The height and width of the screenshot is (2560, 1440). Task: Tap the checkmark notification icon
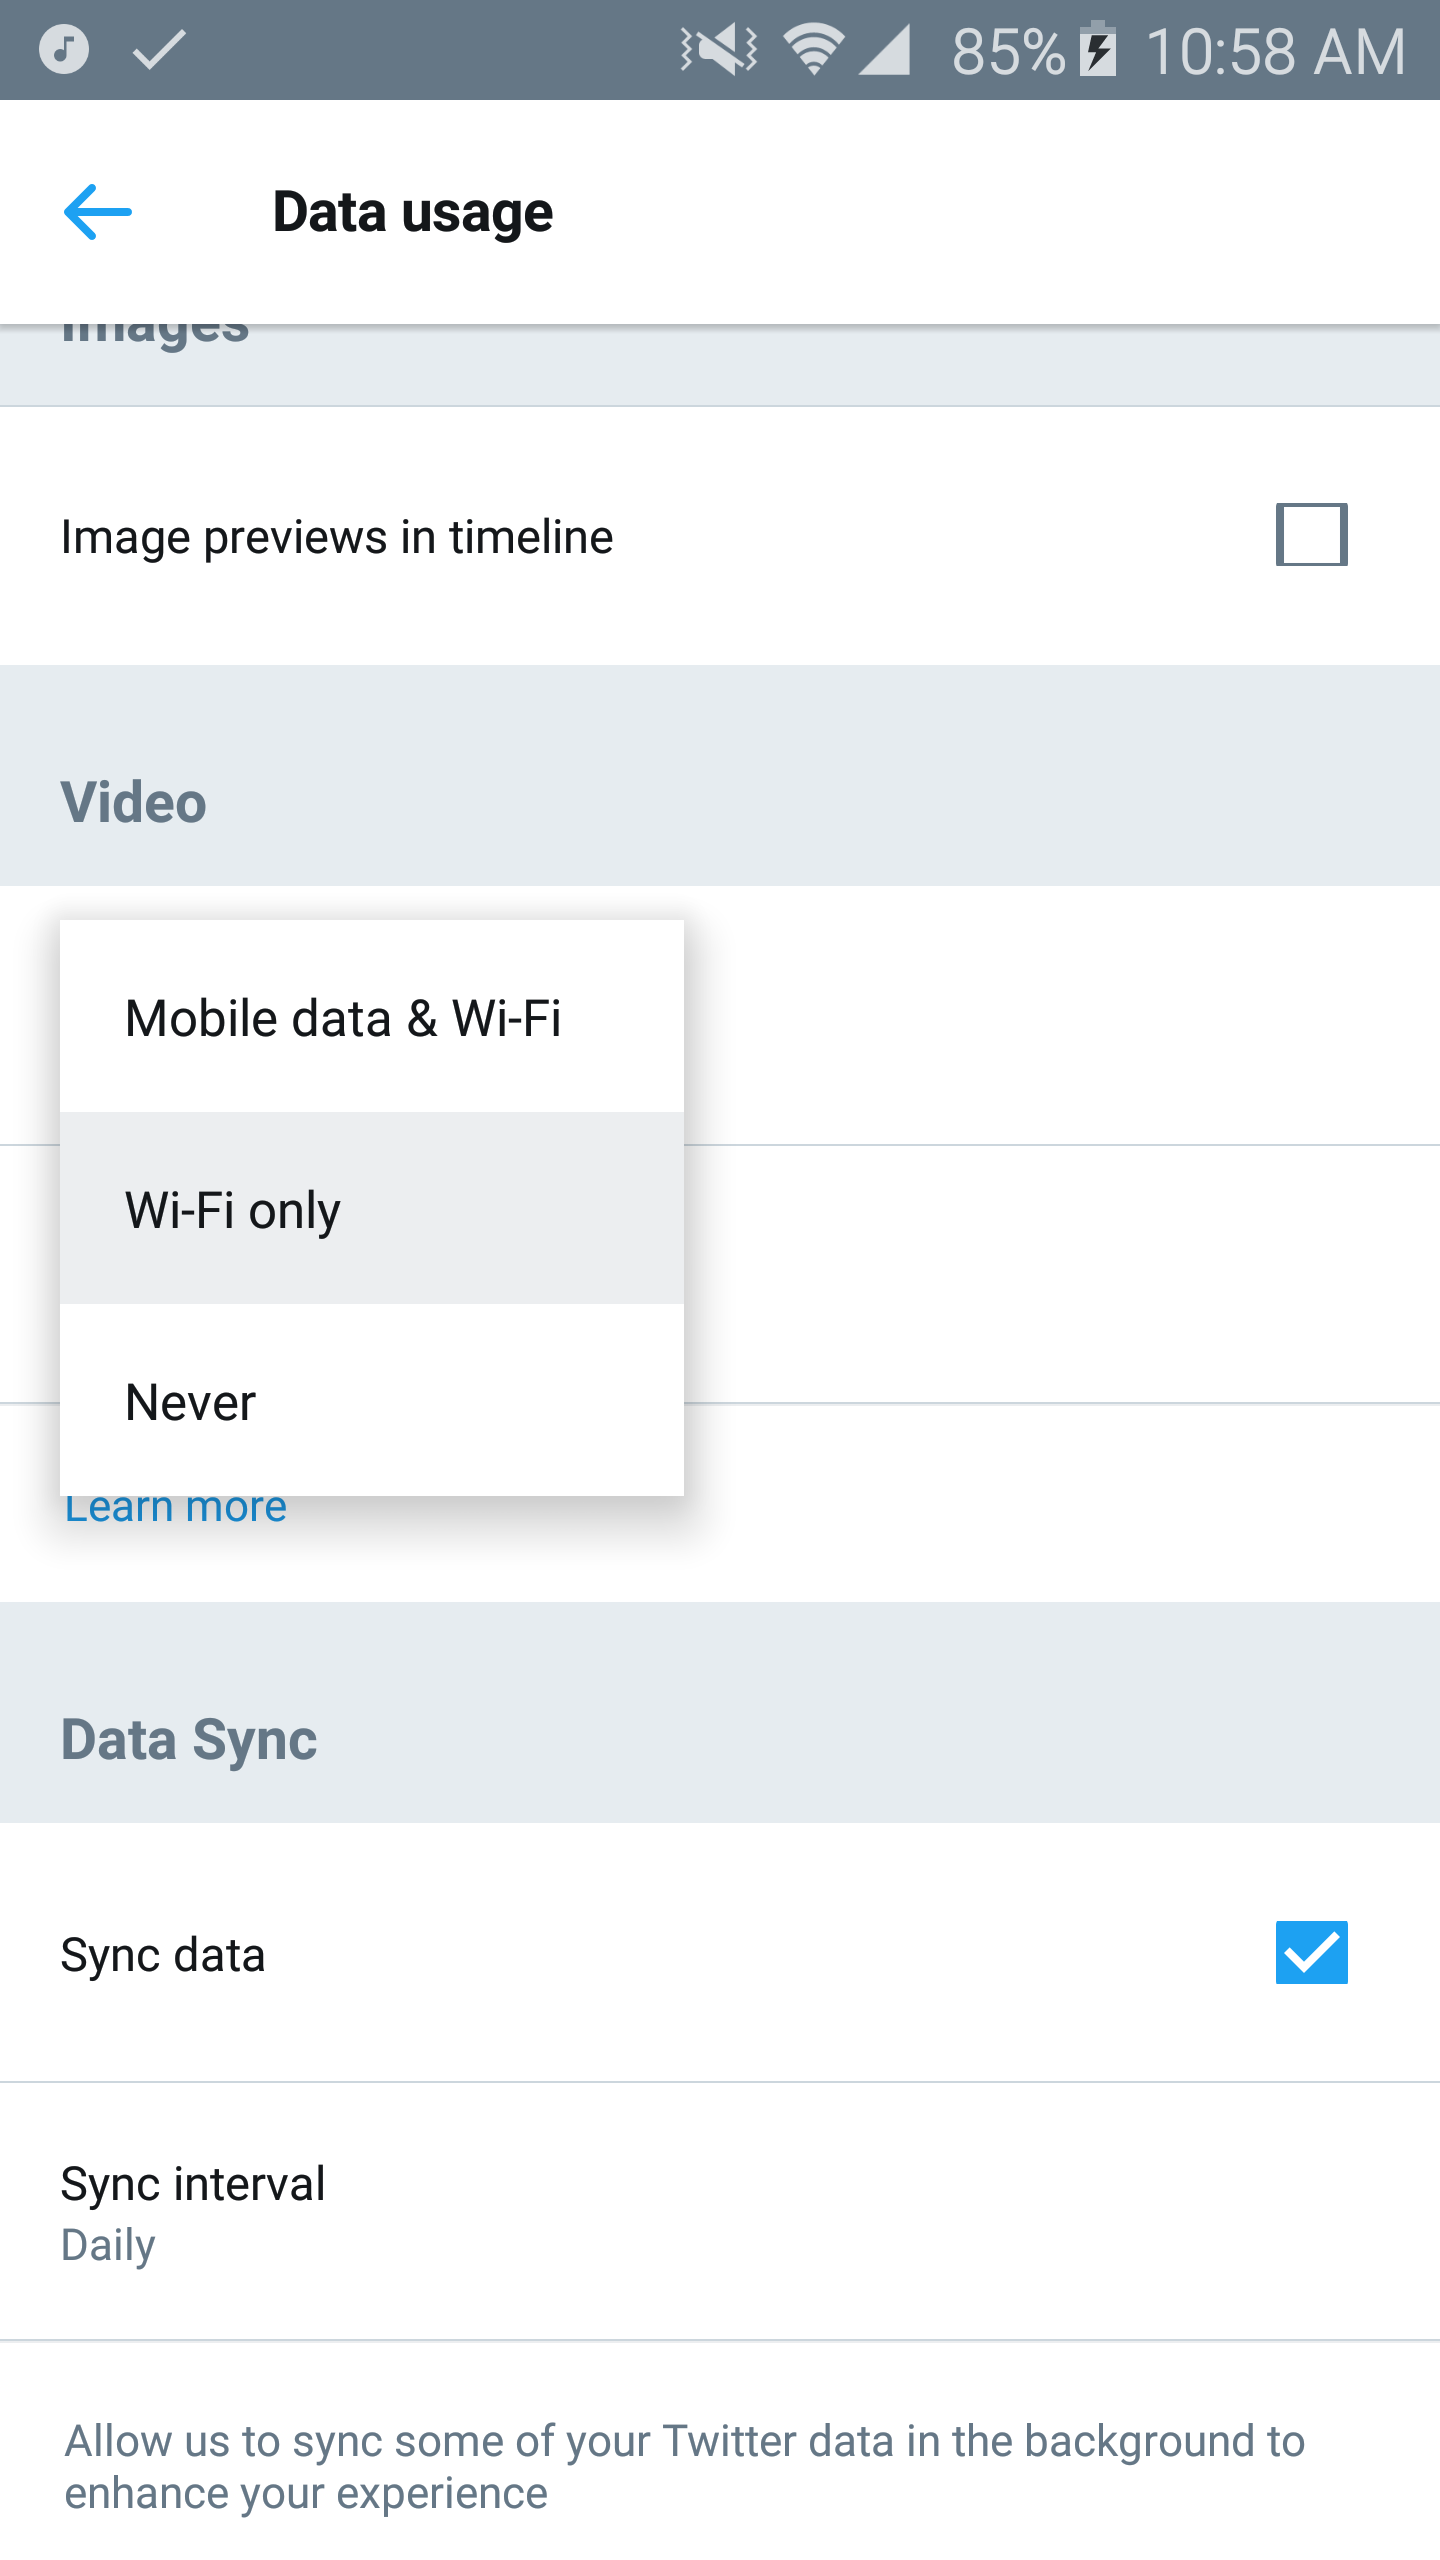pos(159,49)
